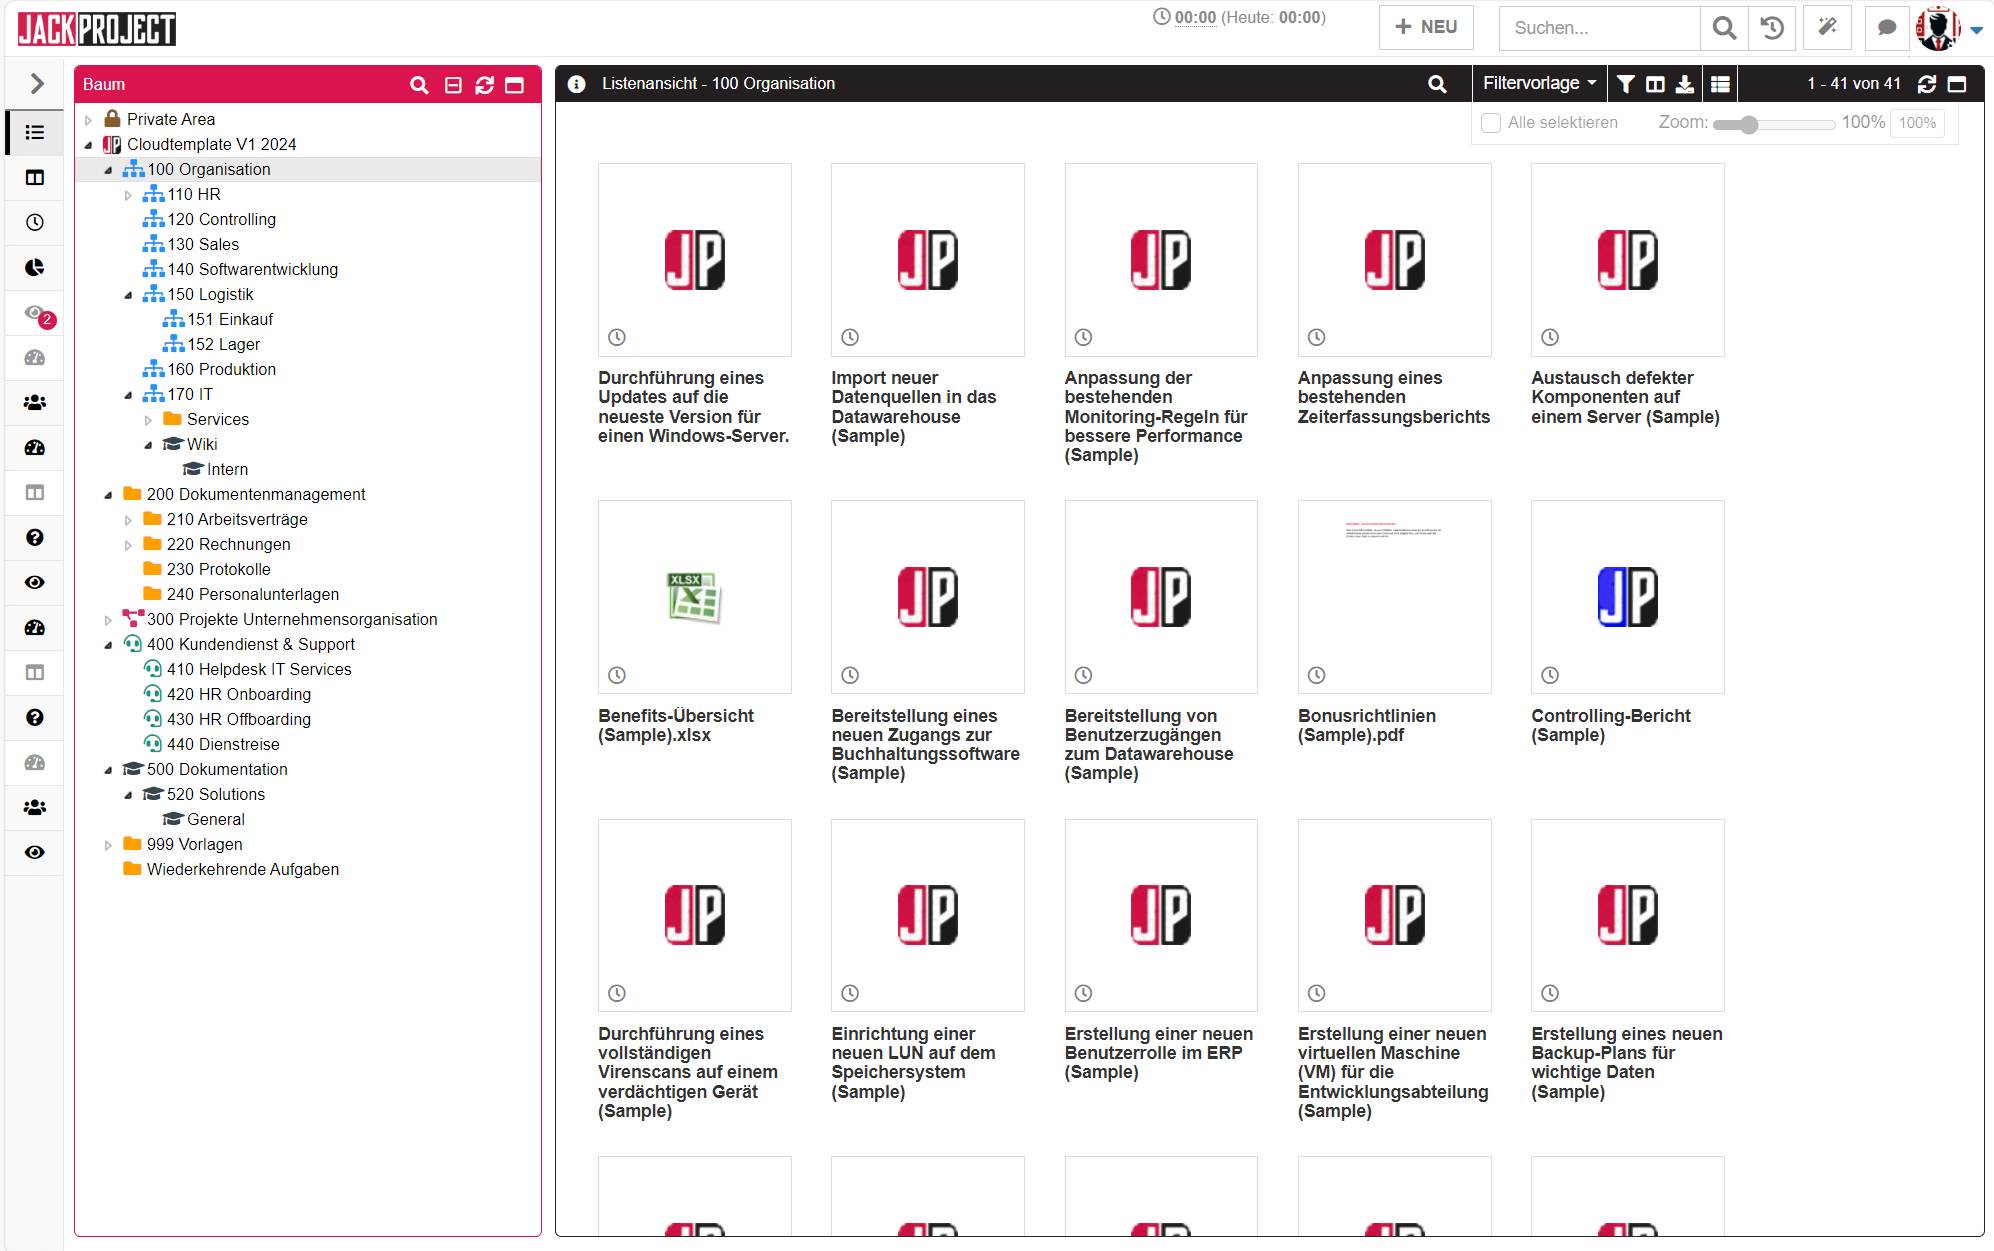Open the Austausch defekter Komponenten thumbnail
Viewport: 1994px width, 1251px height.
click(1627, 260)
